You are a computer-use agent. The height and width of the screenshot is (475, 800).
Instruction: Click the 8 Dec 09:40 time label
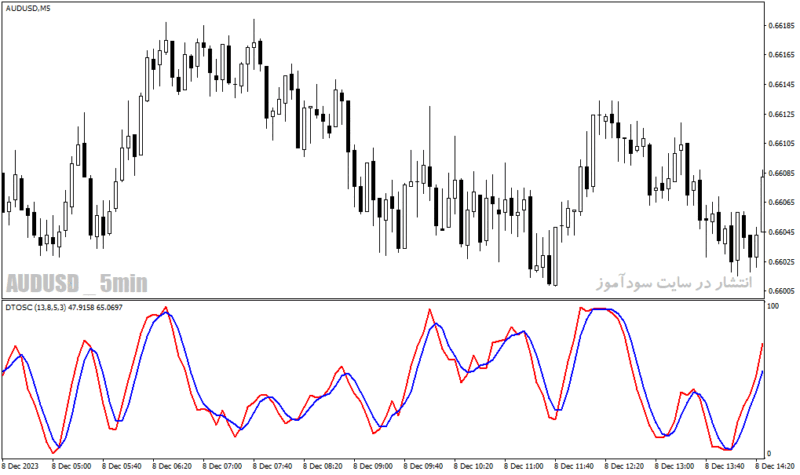[423, 466]
